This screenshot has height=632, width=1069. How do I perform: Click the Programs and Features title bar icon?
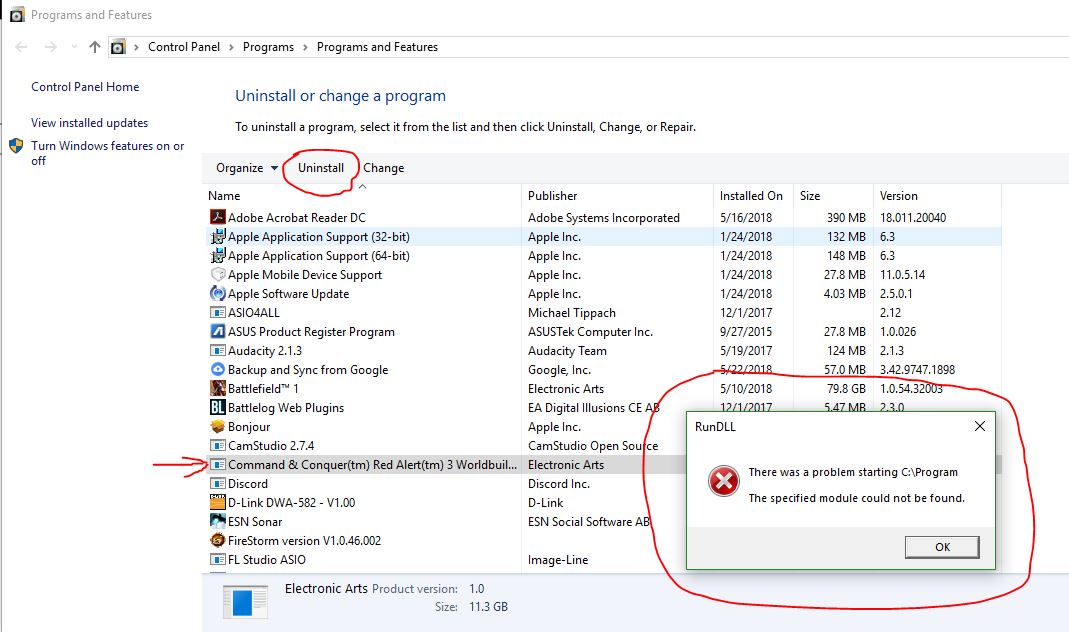[x=17, y=14]
